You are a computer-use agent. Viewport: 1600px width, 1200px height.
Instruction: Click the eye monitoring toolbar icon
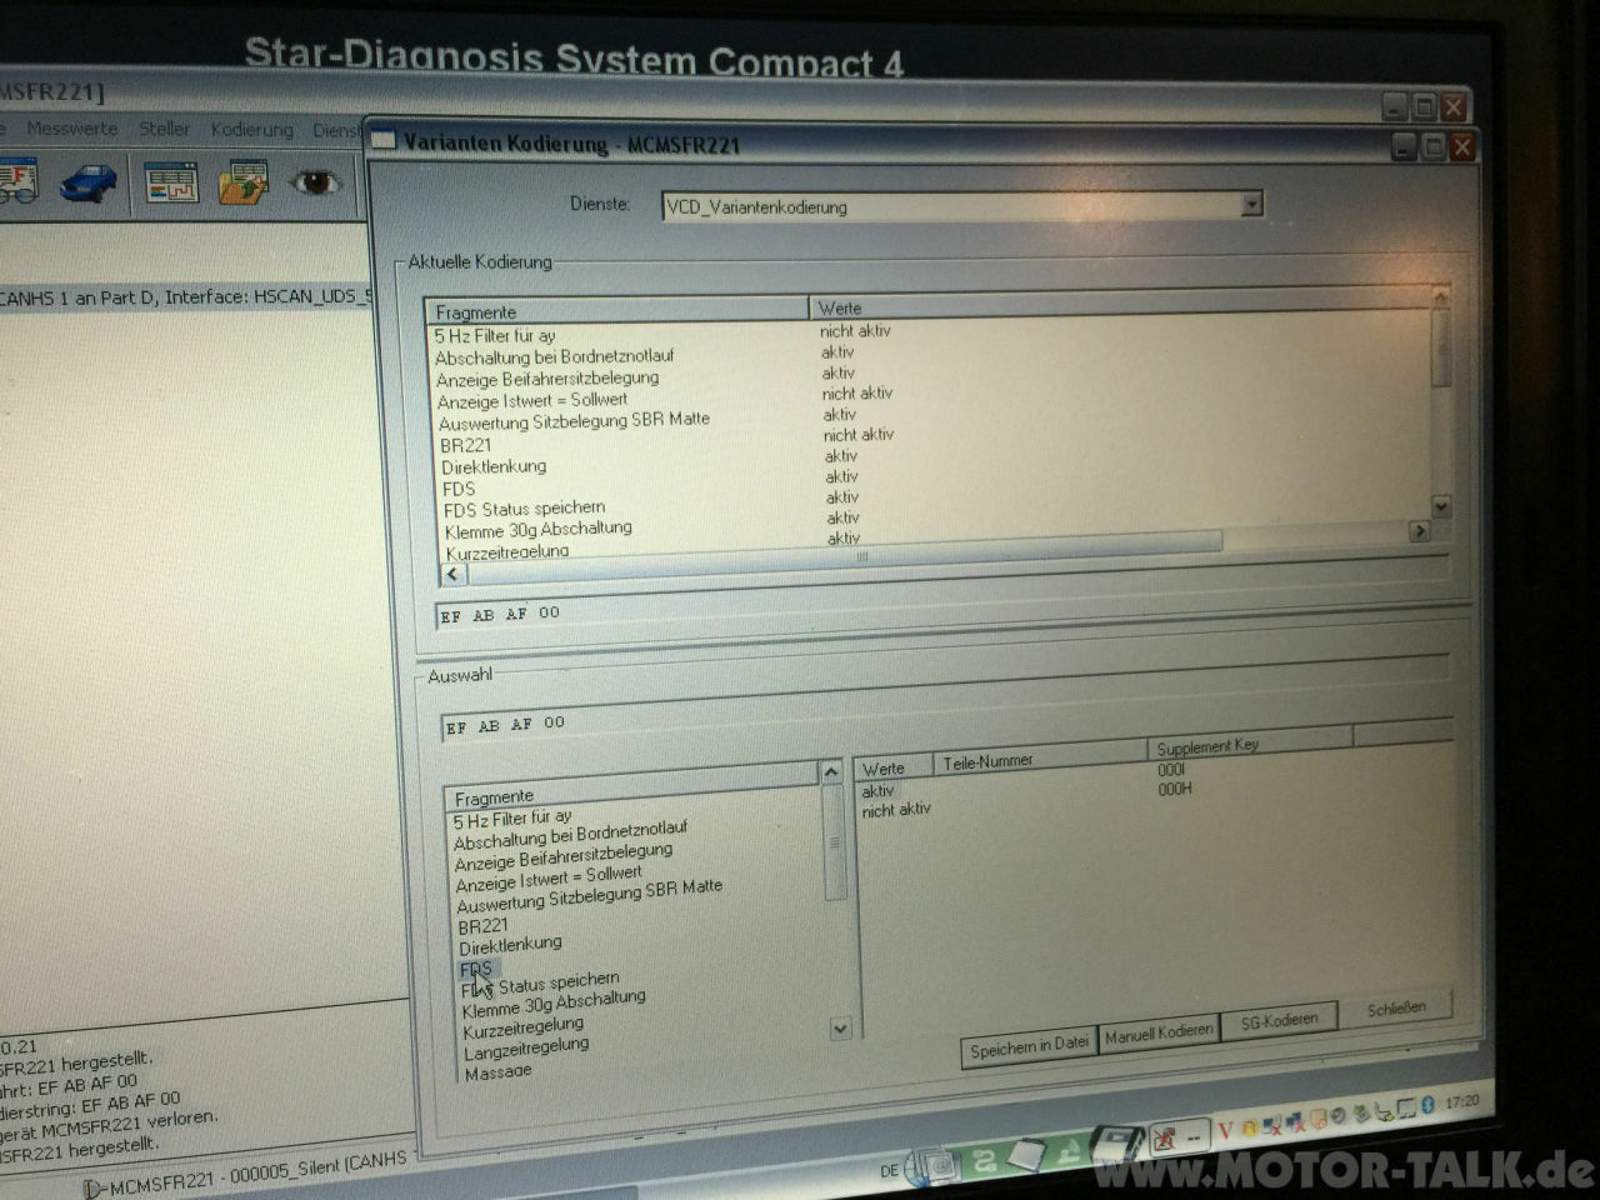pyautogui.click(x=315, y=182)
